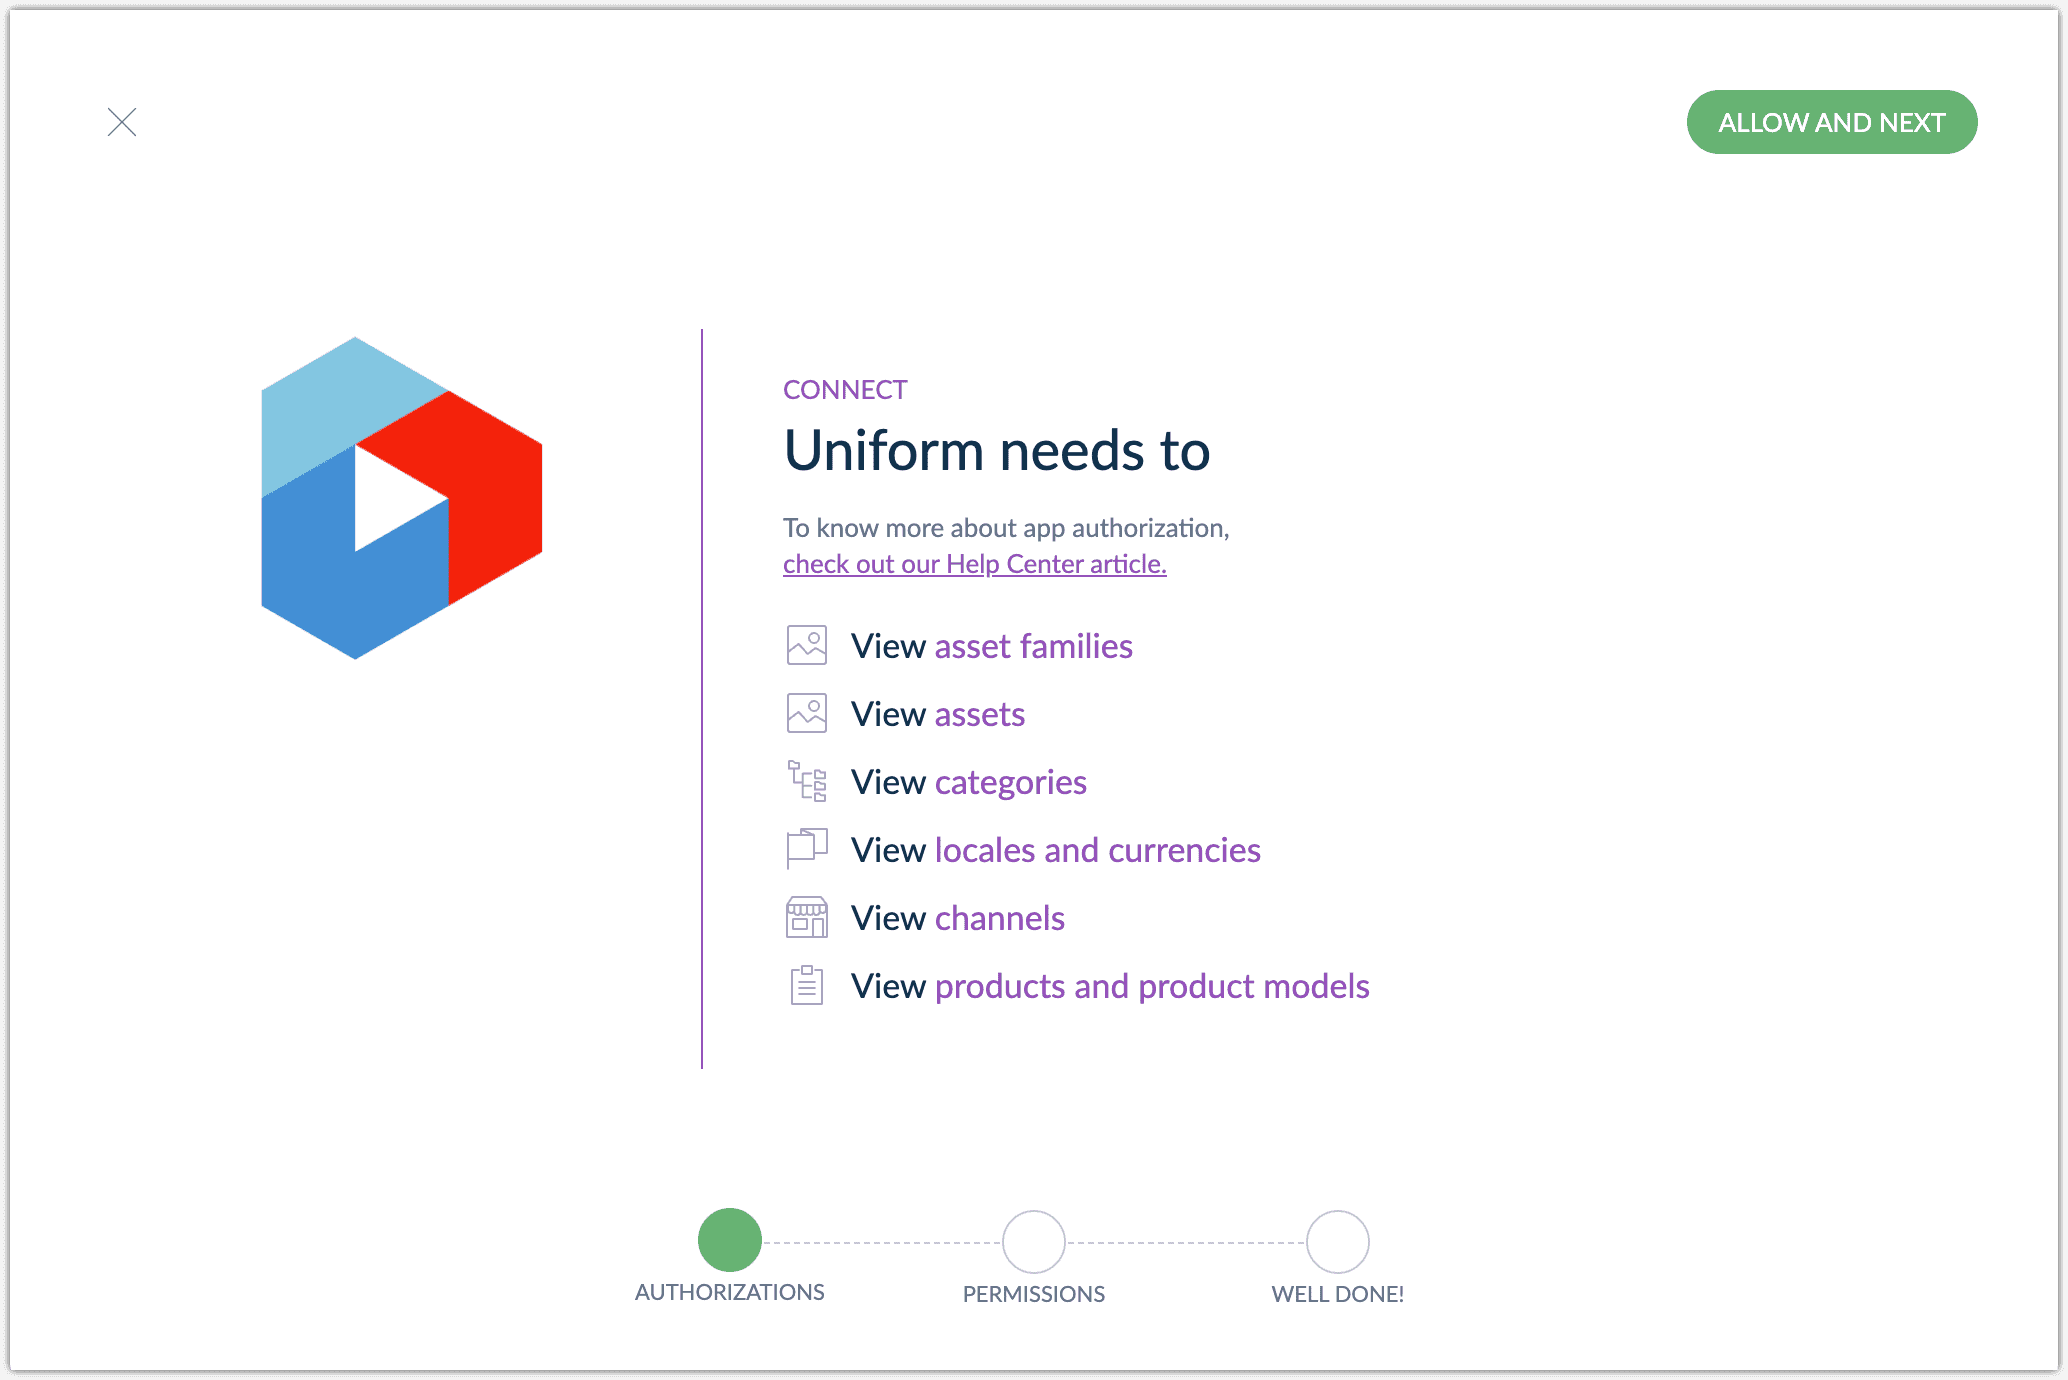The height and width of the screenshot is (1380, 2068).
Task: Open the Help Center article link
Action: tap(974, 564)
